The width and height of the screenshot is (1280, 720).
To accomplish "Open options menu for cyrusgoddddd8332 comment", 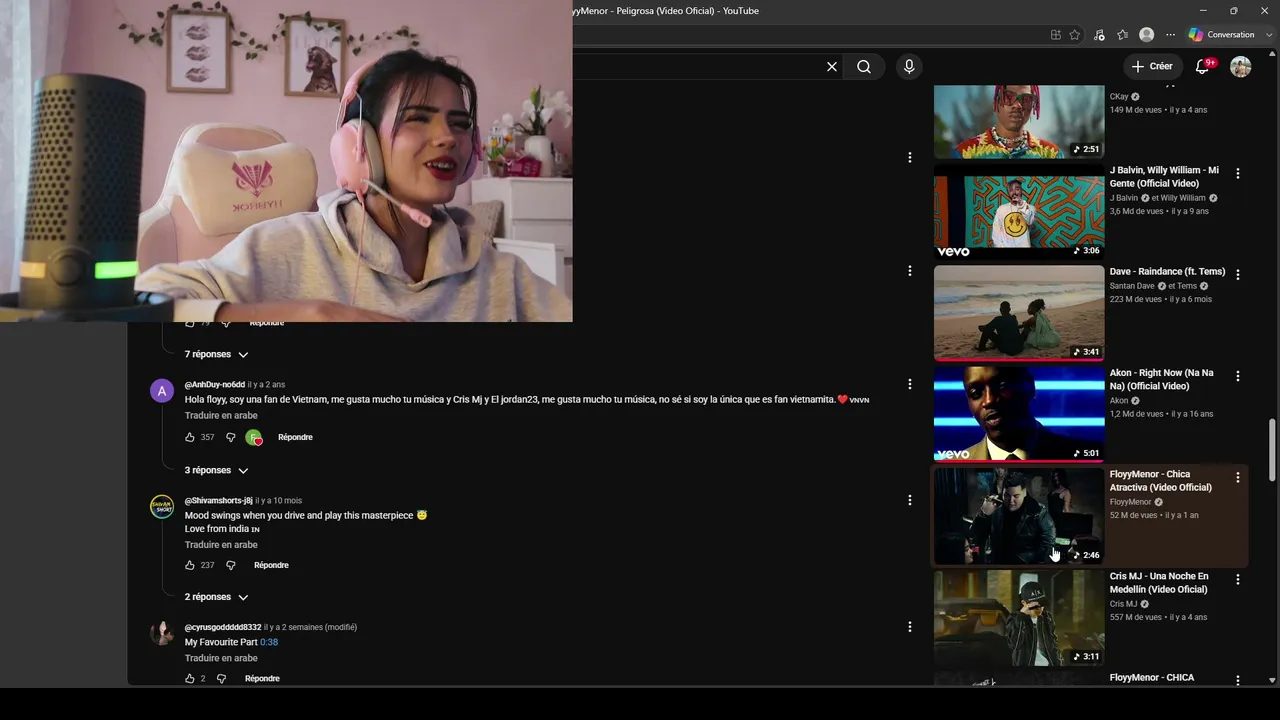I will (910, 627).
